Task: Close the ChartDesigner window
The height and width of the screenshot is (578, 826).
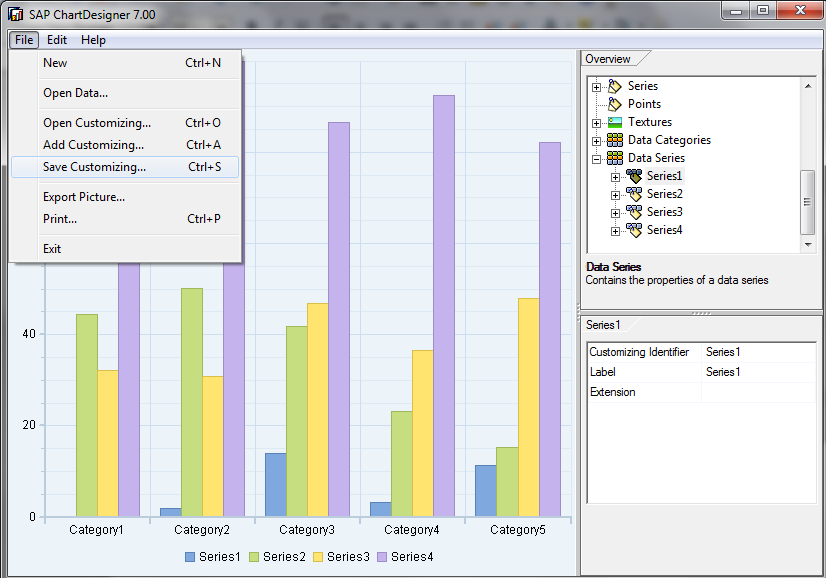Action: click(x=800, y=11)
